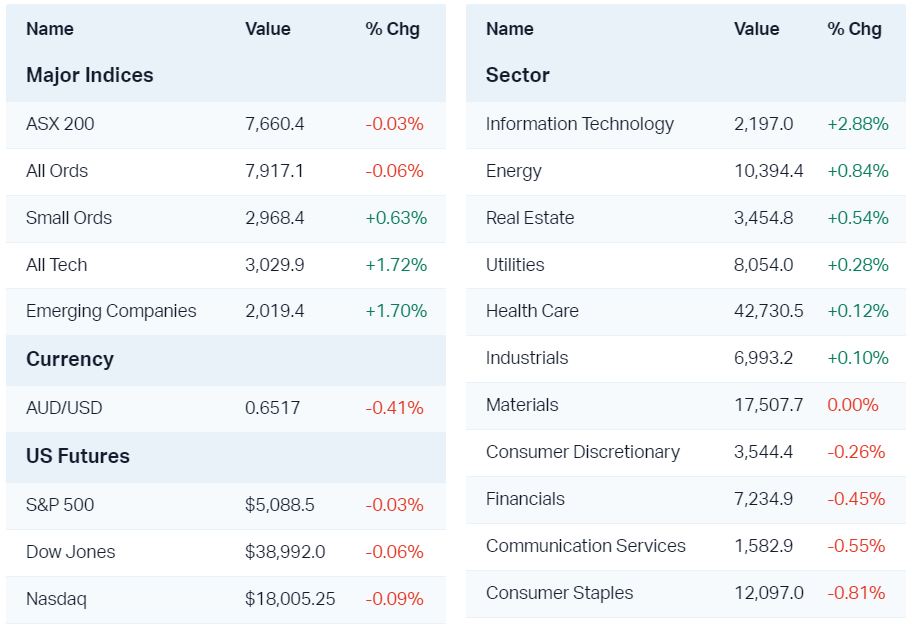The height and width of the screenshot is (639, 909).
Task: Select the AUD/USD currency pair
Action: point(64,408)
